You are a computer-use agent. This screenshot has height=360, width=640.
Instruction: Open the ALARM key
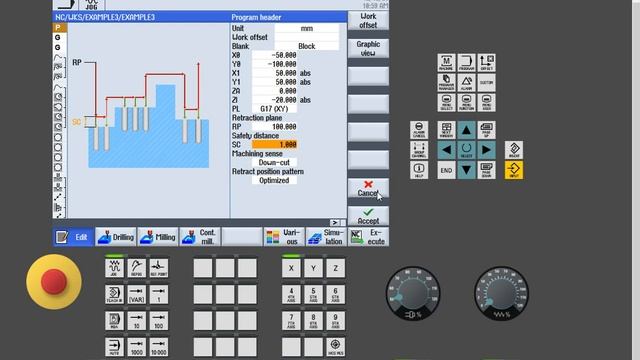[467, 82]
